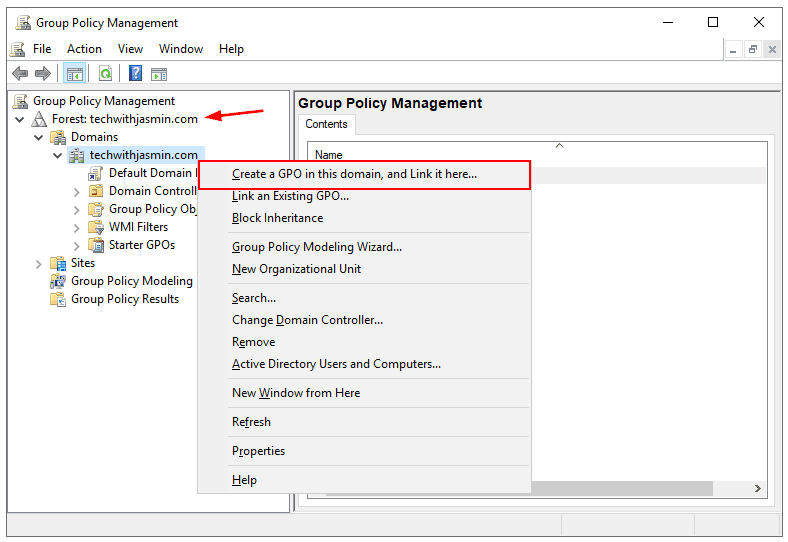Image resolution: width=788 pixels, height=542 pixels.
Task: Click the Group Policy Management root icon
Action: click(x=20, y=101)
